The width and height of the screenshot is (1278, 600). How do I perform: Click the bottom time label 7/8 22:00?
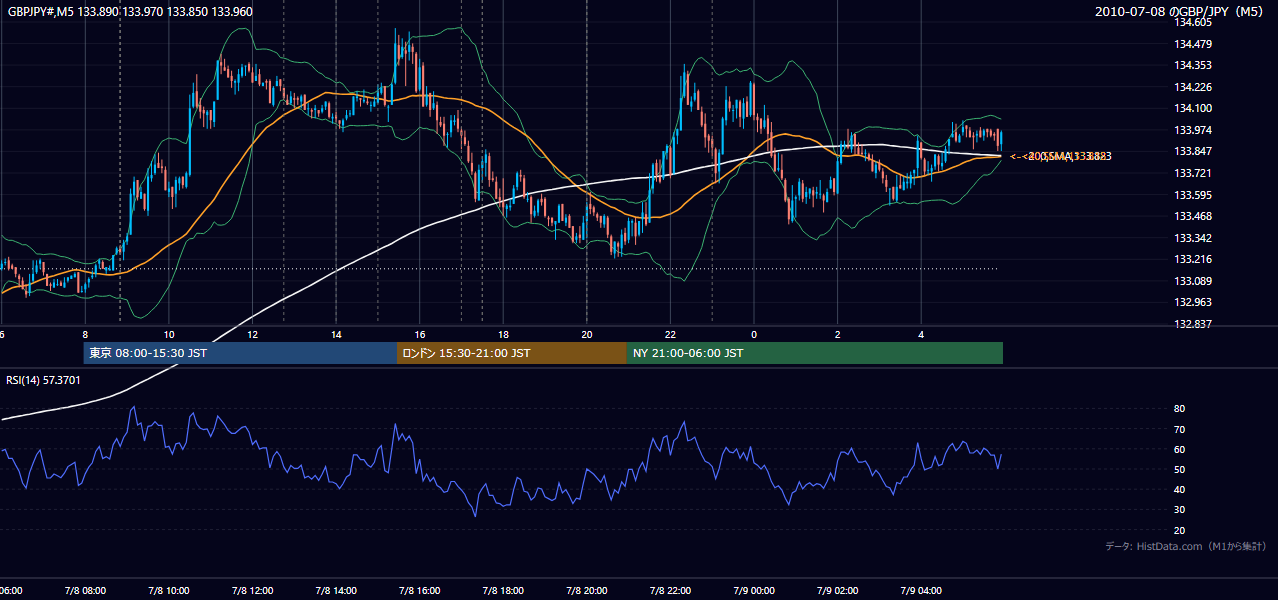[670, 591]
